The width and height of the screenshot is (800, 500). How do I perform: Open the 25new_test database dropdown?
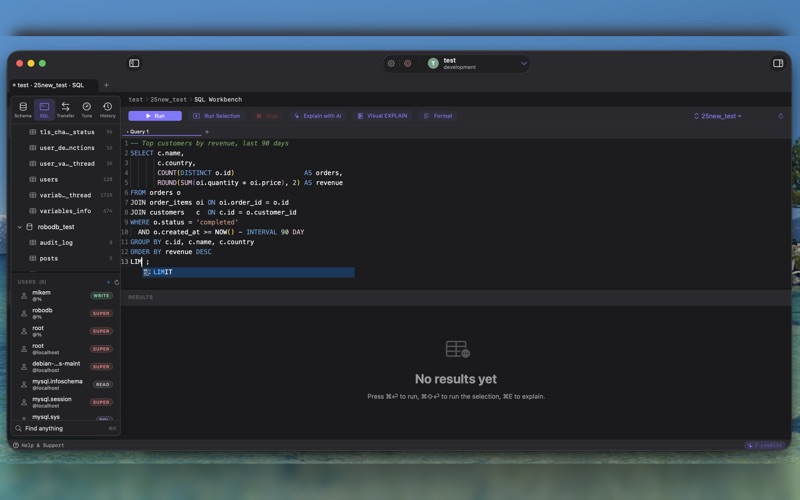(x=717, y=116)
